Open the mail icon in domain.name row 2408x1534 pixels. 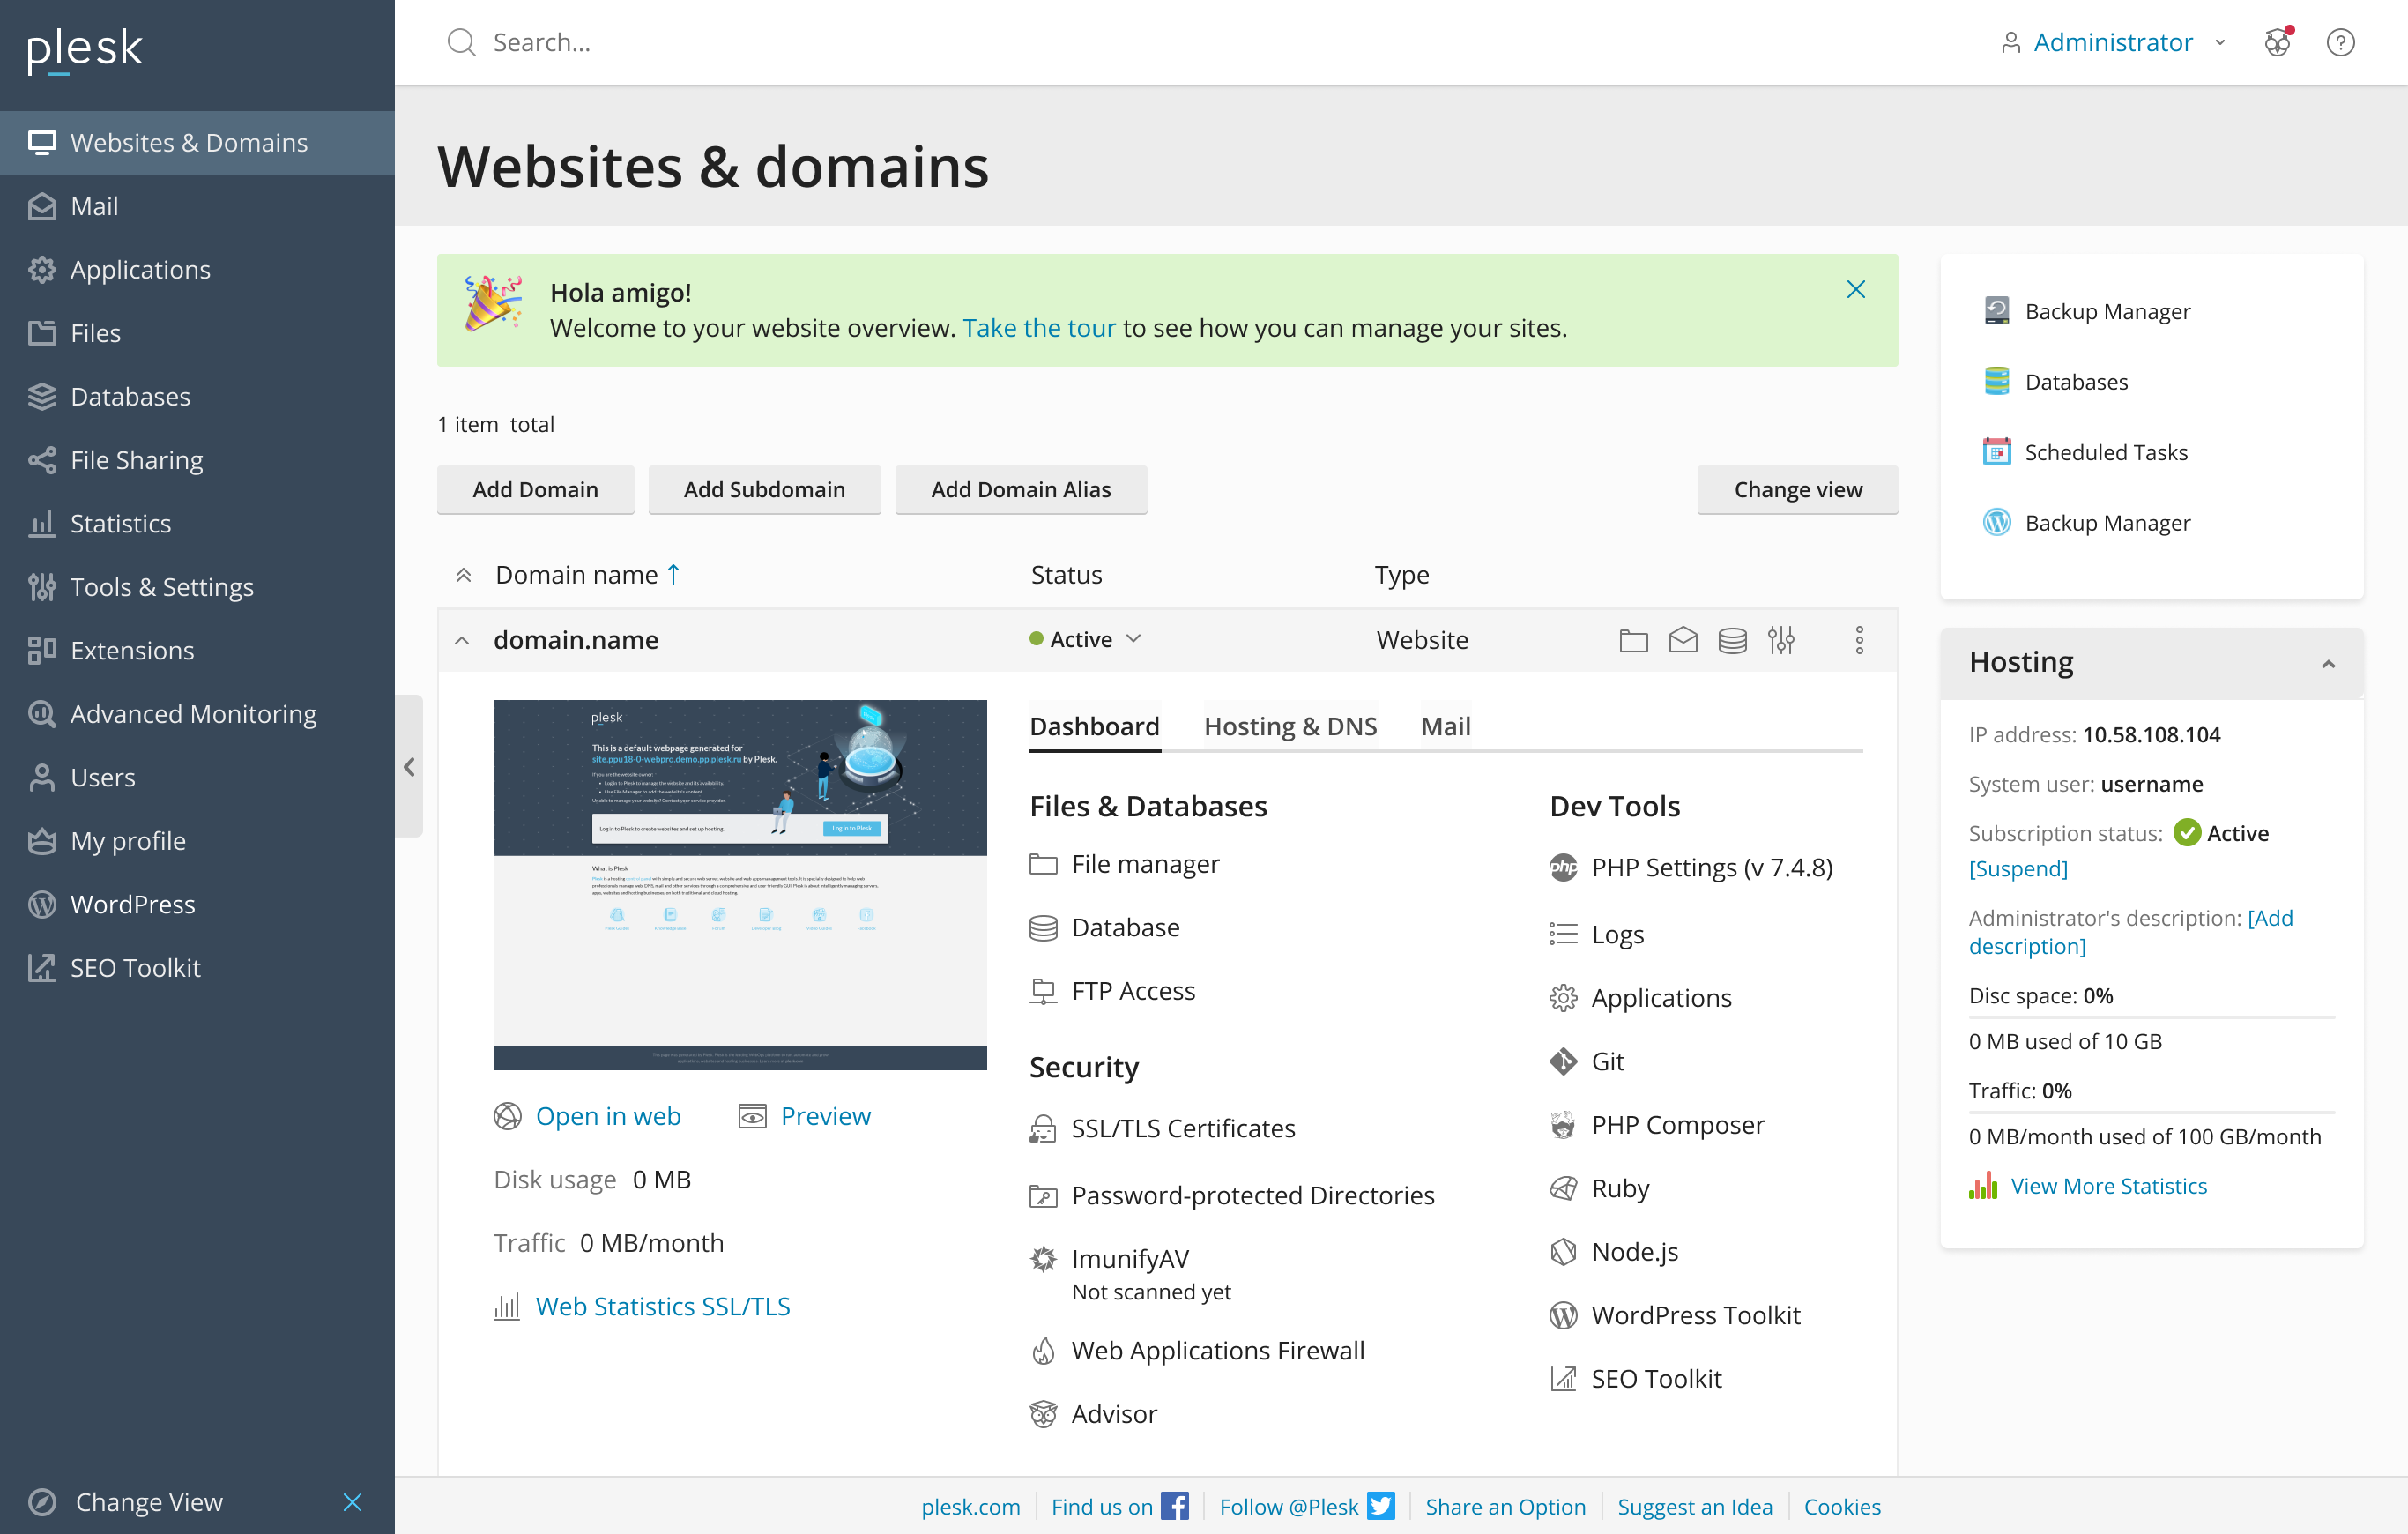[1683, 640]
